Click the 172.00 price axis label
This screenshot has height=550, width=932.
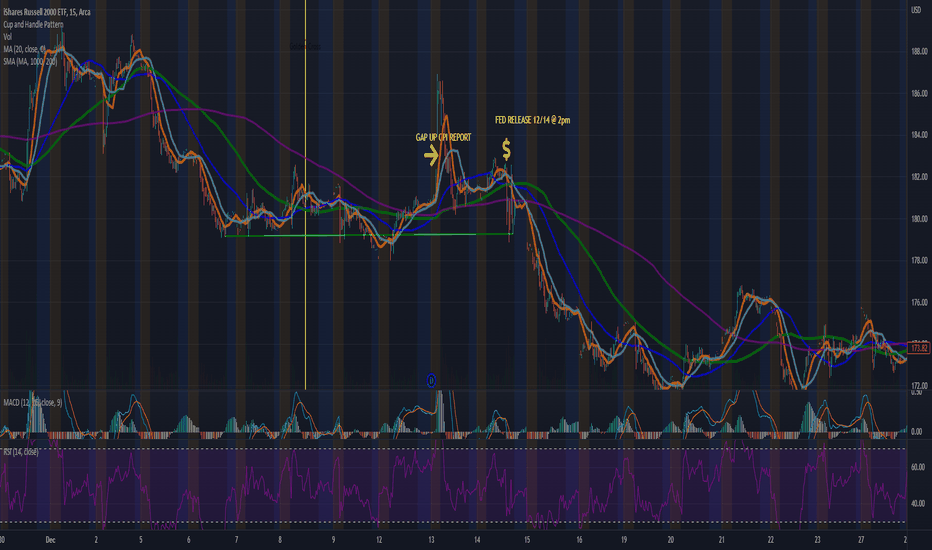(x=920, y=386)
